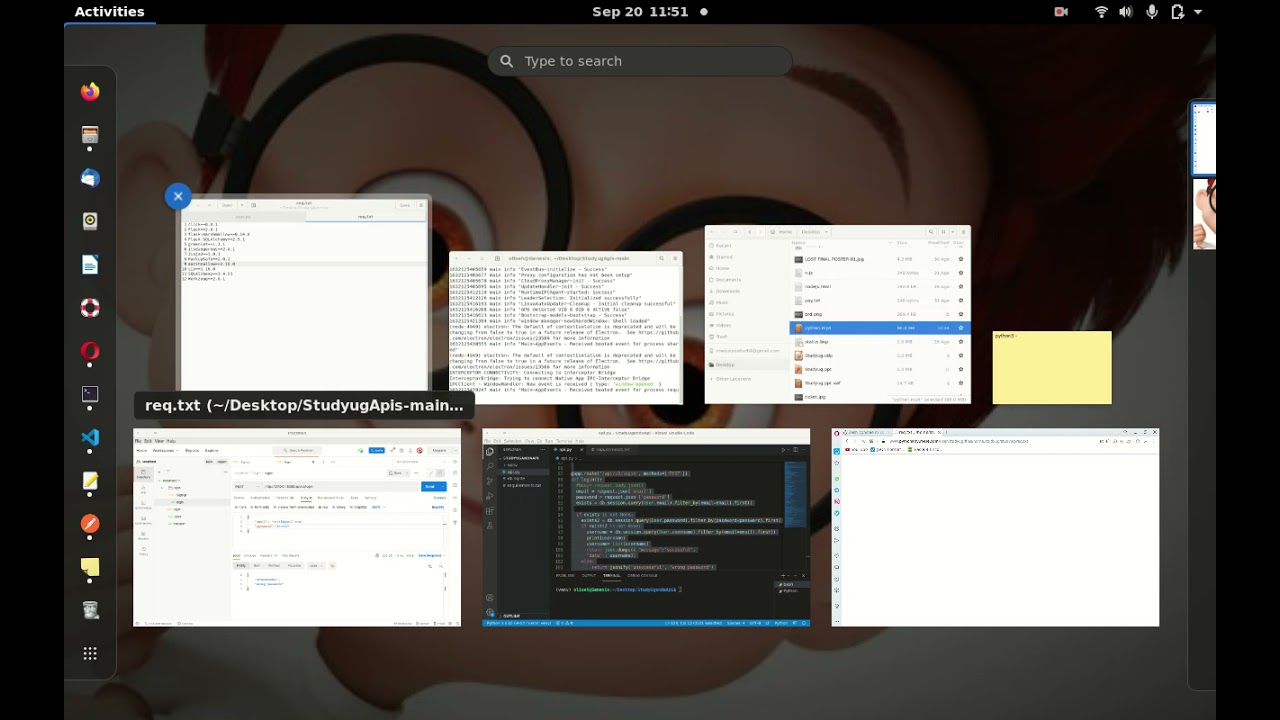
Task: Select the pay.txt file in Files
Action: (x=880, y=300)
